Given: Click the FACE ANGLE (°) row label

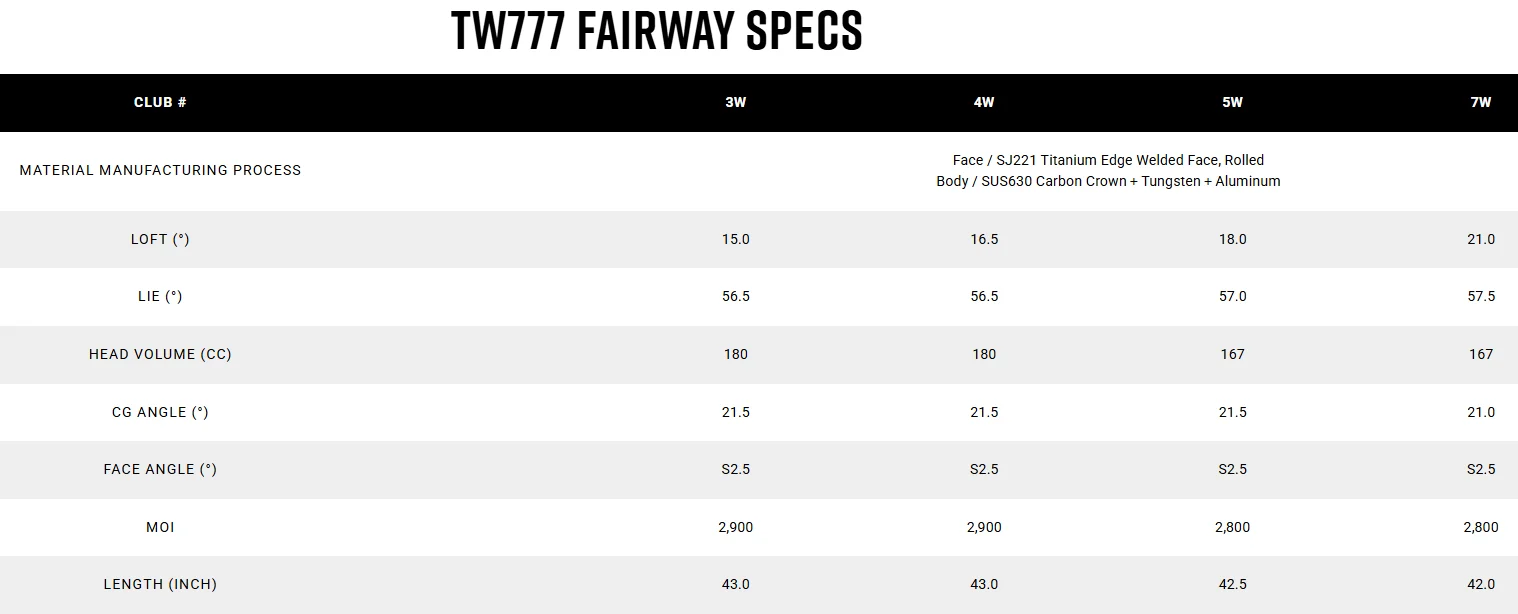Looking at the screenshot, I should [x=160, y=469].
